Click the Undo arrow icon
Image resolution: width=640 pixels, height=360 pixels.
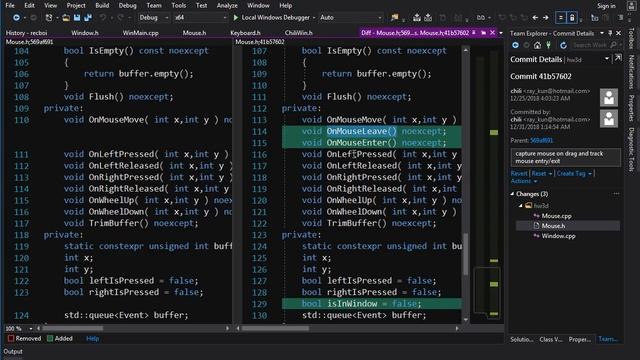click(x=103, y=18)
